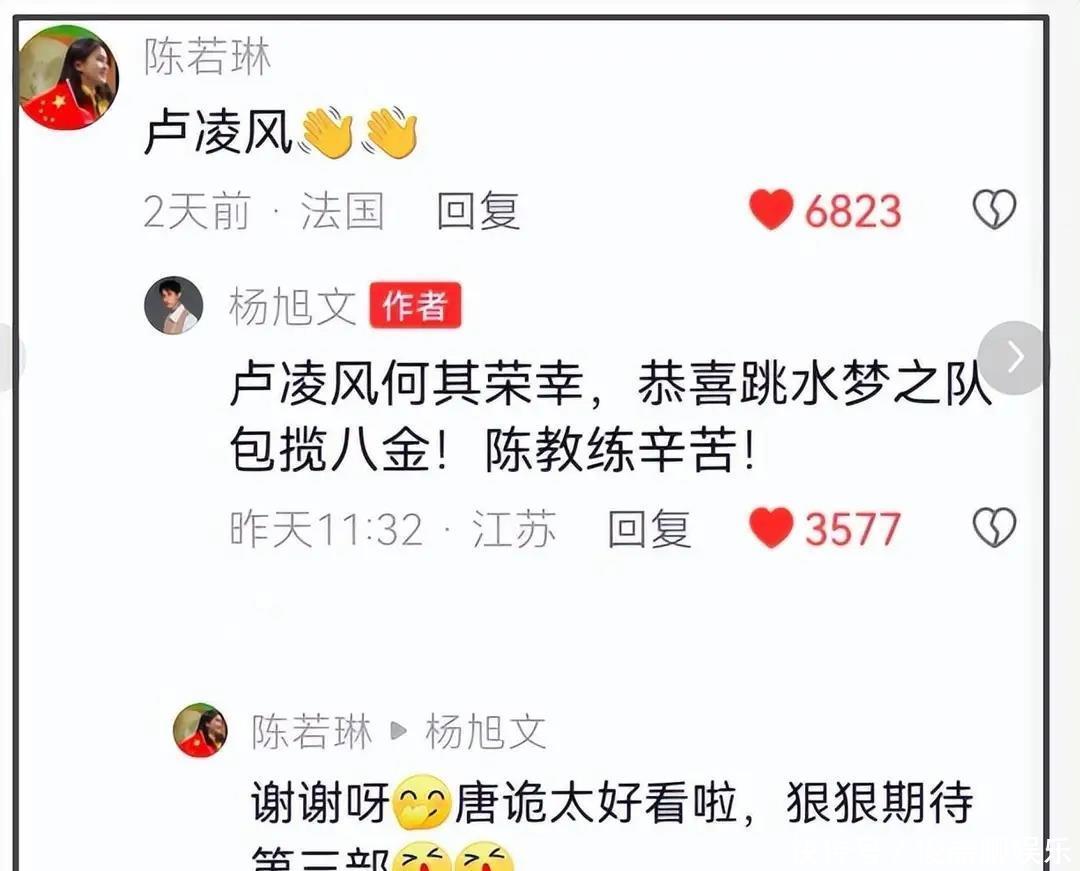Open 杨旭文's profile avatar

174,305
